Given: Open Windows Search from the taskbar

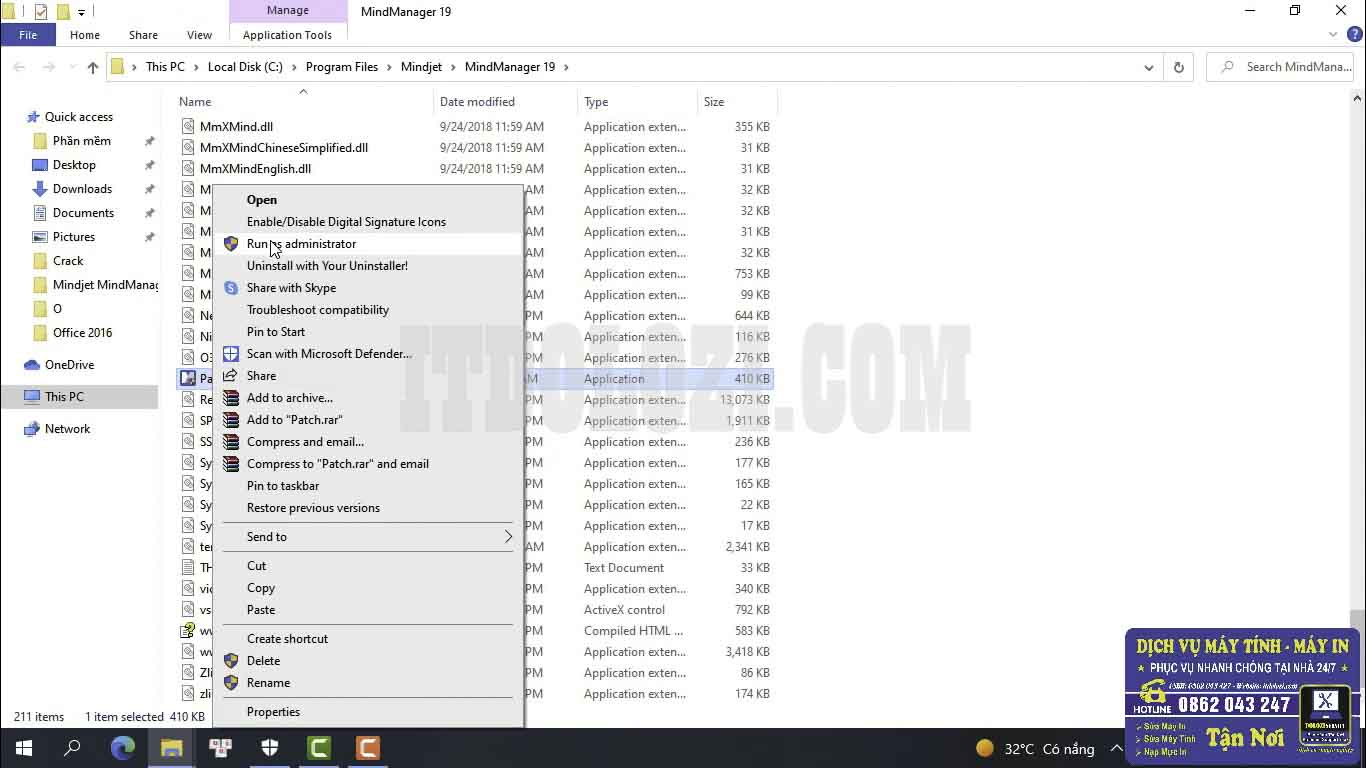Looking at the screenshot, I should [x=71, y=748].
